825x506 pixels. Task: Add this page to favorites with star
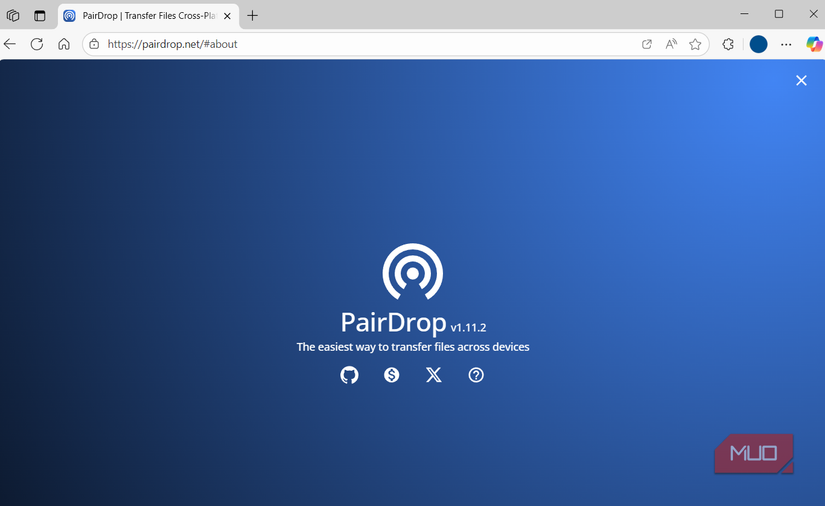[x=695, y=44]
